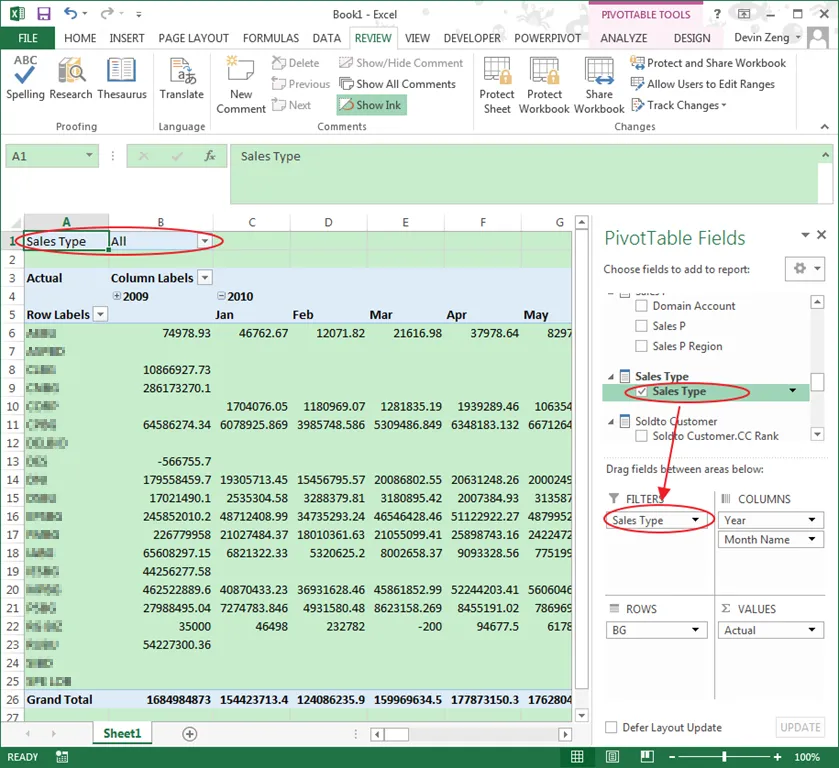Open the Share Workbook tool

click(599, 85)
